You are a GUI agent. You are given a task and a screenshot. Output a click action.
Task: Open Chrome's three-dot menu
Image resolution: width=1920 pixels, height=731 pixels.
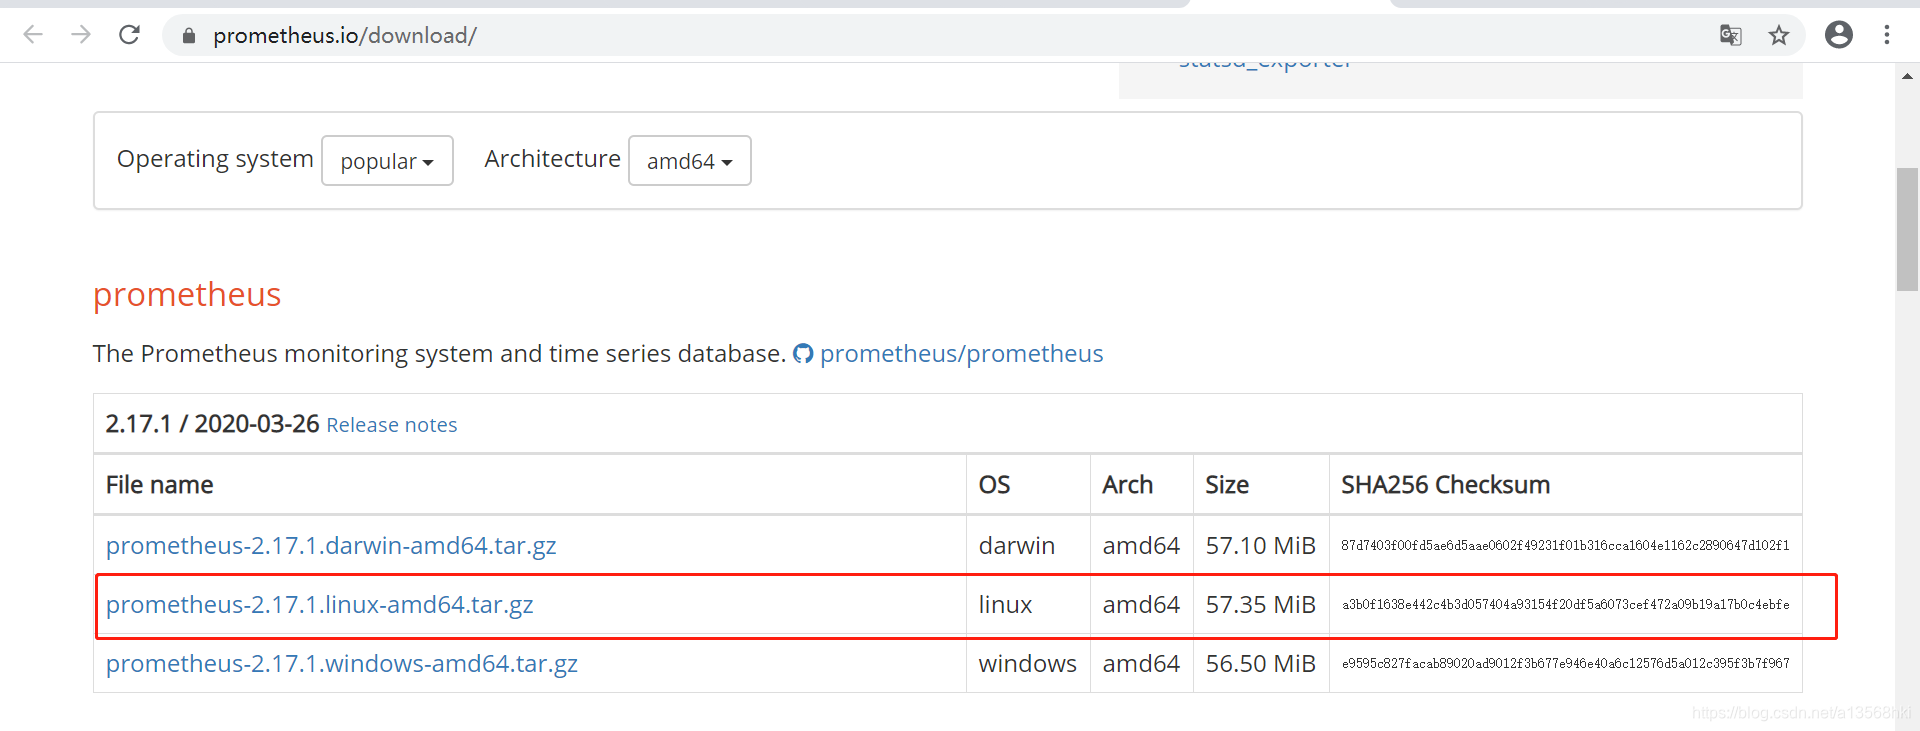pos(1887,35)
